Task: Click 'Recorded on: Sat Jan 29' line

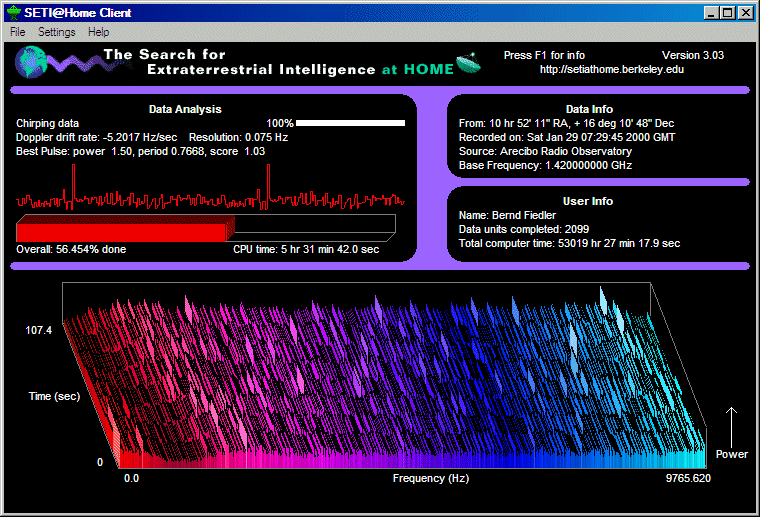Action: 567,138
